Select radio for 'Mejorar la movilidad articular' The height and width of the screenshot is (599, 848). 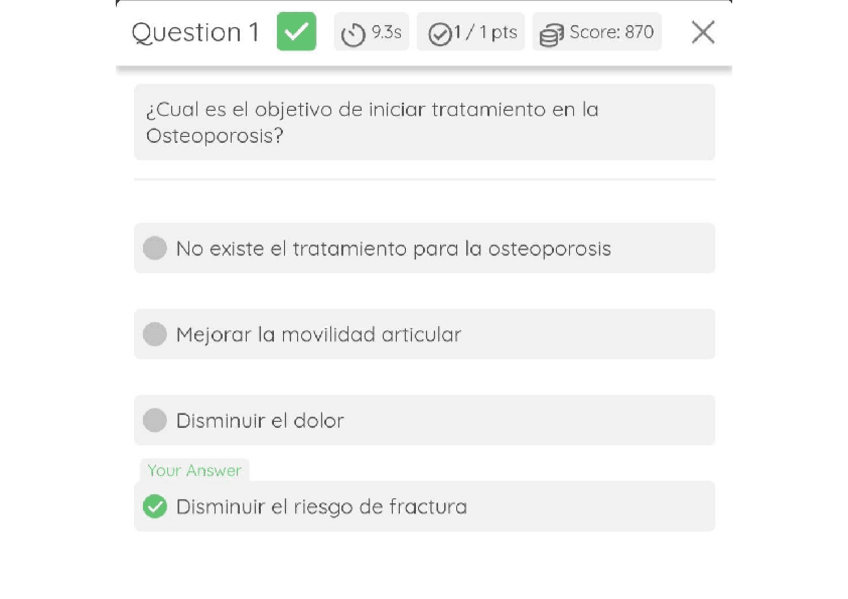pos(155,334)
